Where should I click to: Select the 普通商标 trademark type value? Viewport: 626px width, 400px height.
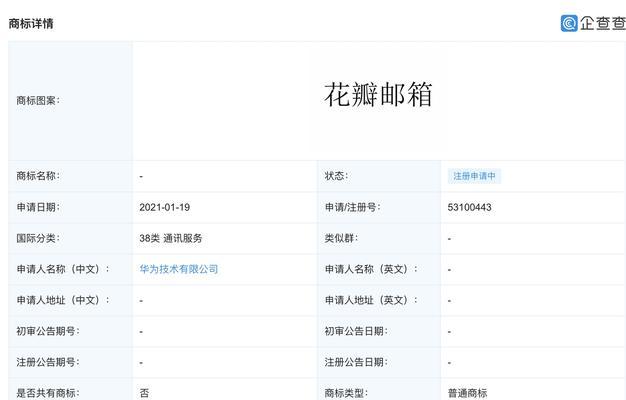[x=468, y=393]
